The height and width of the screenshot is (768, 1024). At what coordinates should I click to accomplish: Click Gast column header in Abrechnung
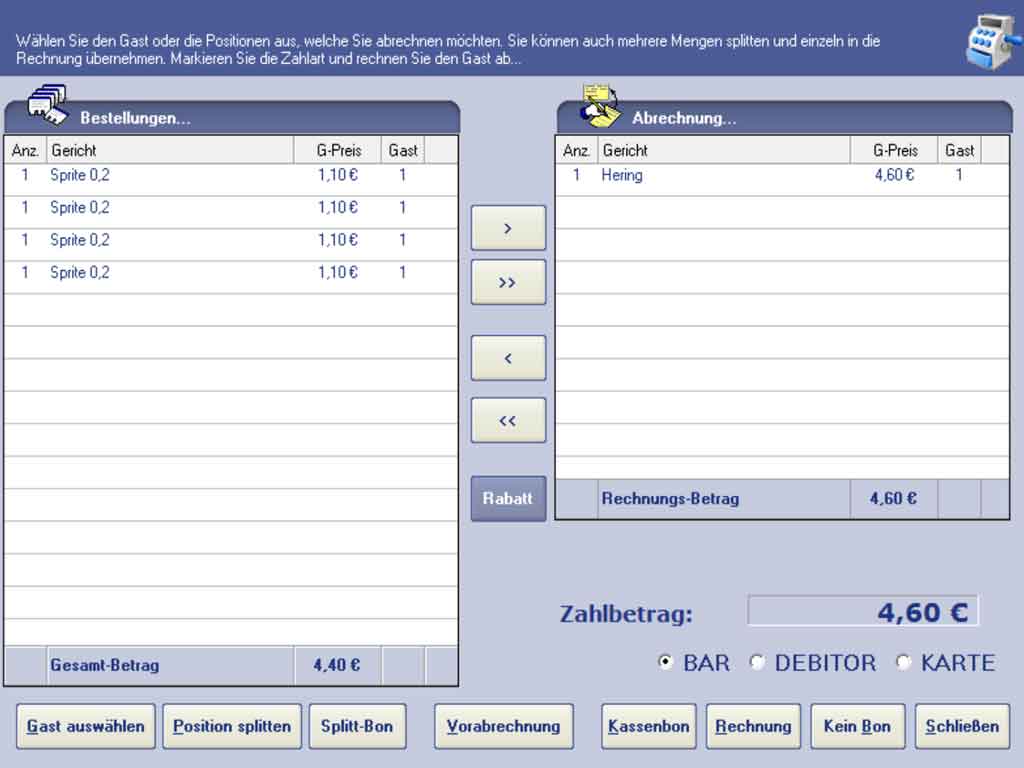click(960, 150)
